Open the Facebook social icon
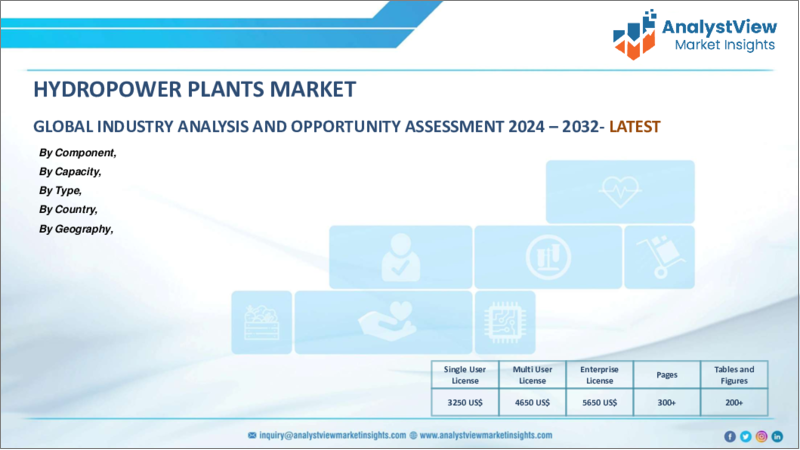Image resolution: width=800 pixels, height=450 pixels. tap(730, 436)
